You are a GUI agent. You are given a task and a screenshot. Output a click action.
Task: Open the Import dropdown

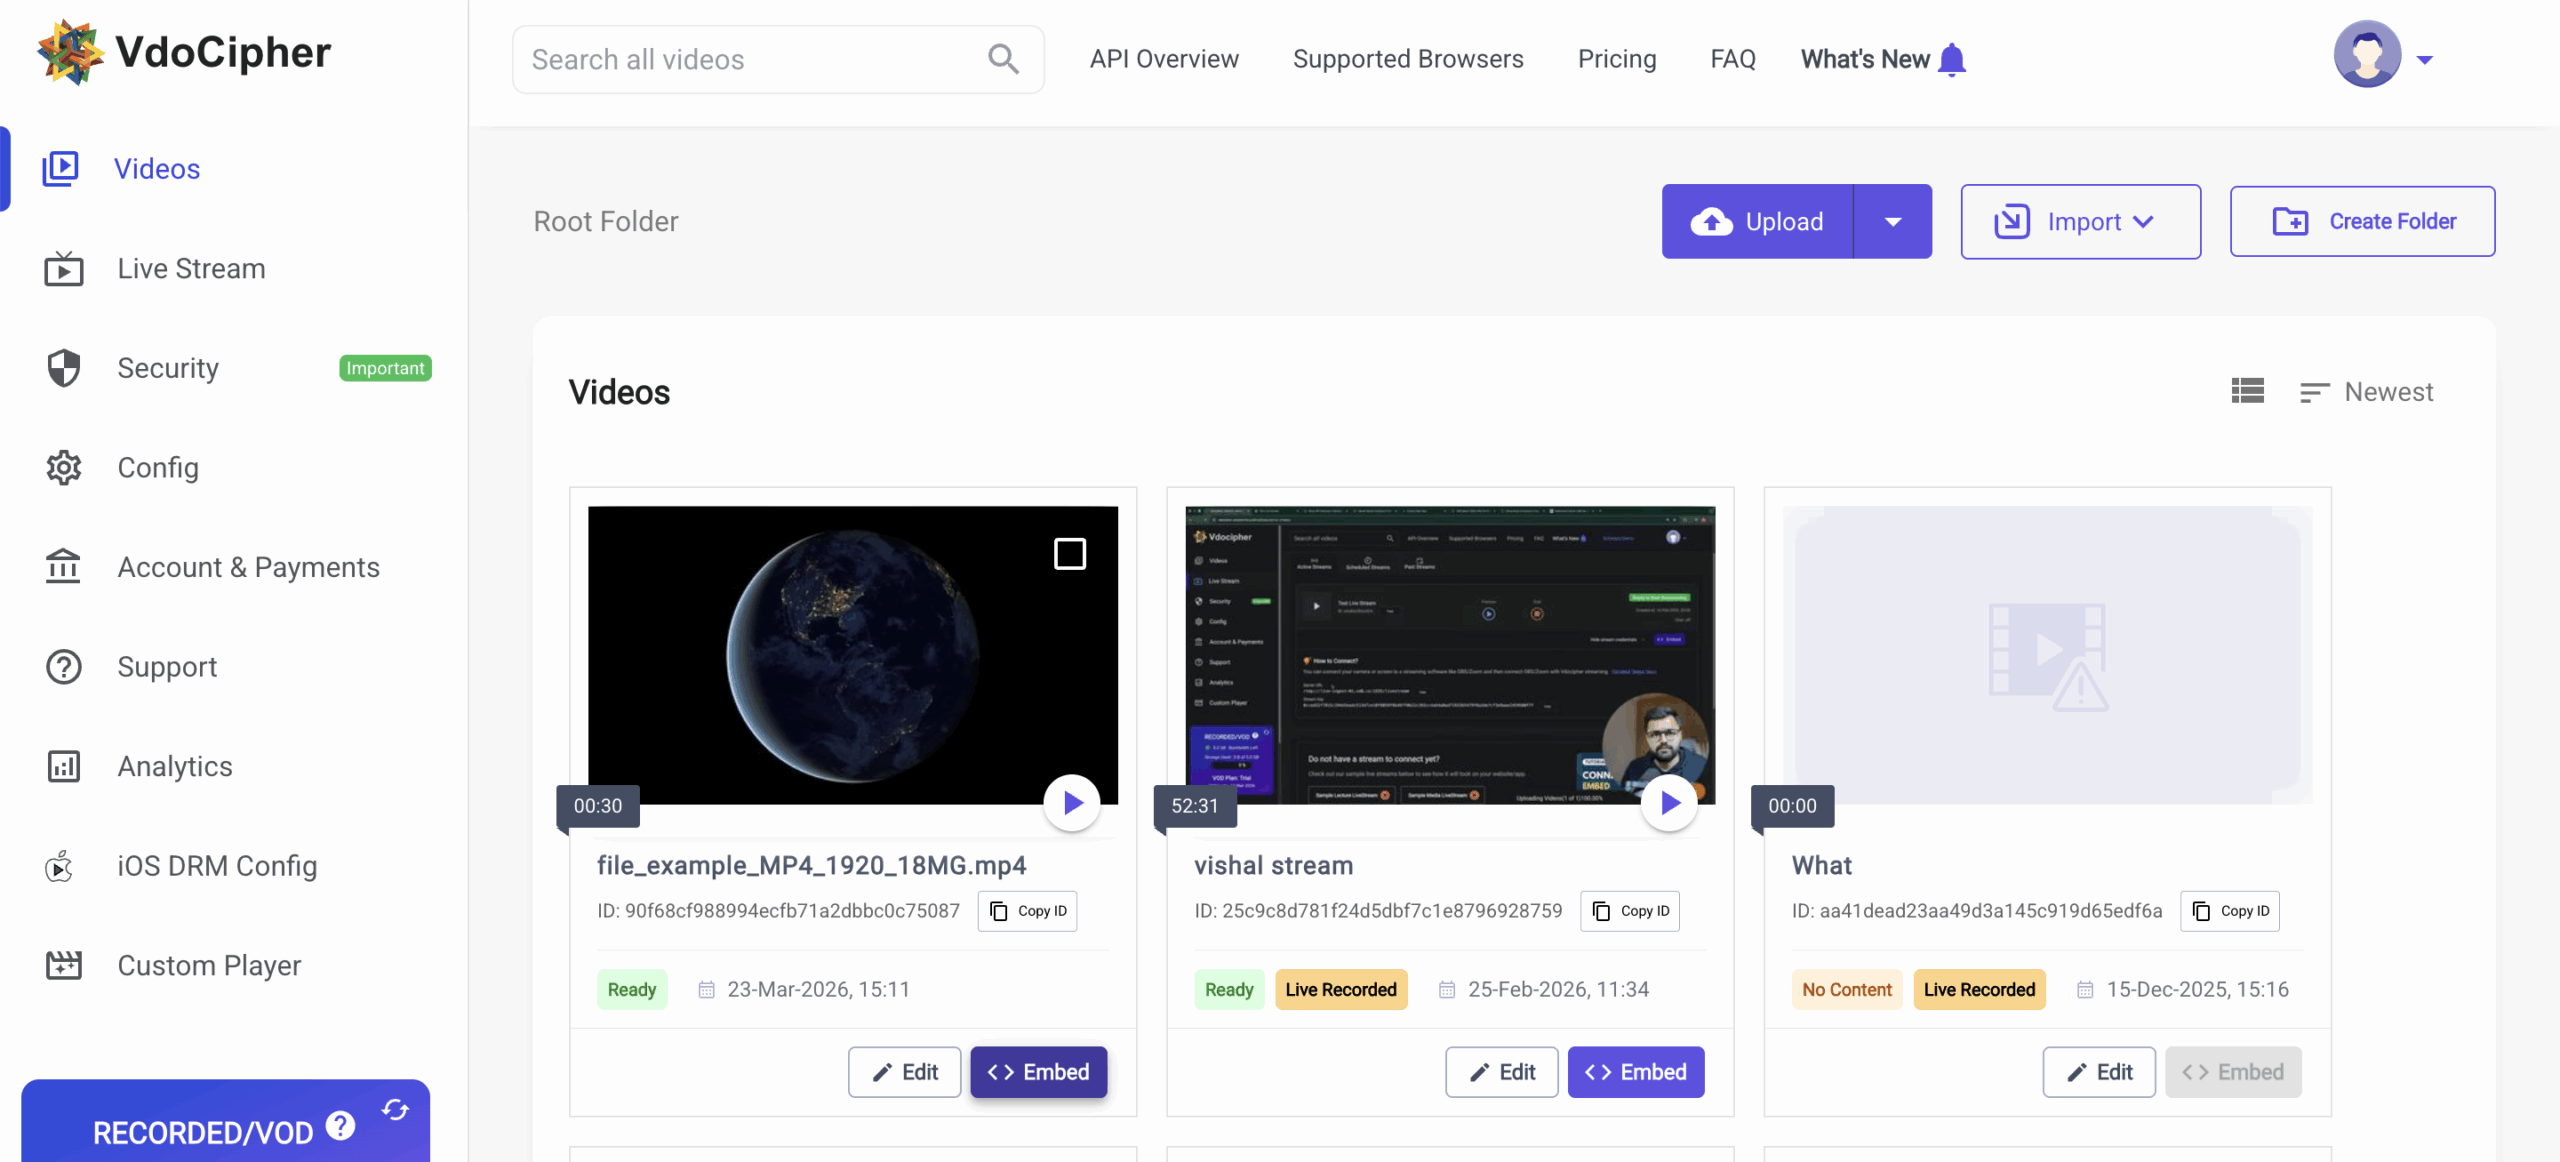click(x=2080, y=221)
